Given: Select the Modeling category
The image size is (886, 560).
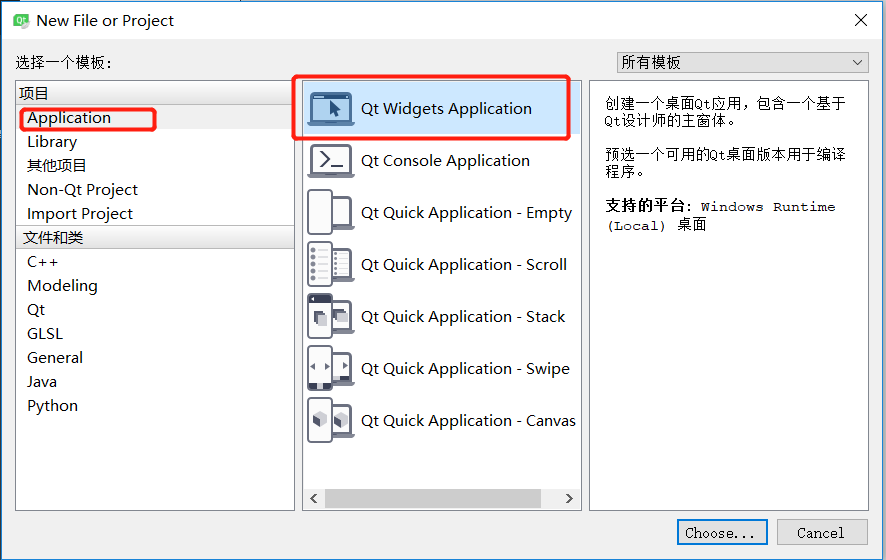Looking at the screenshot, I should tap(155, 286).
